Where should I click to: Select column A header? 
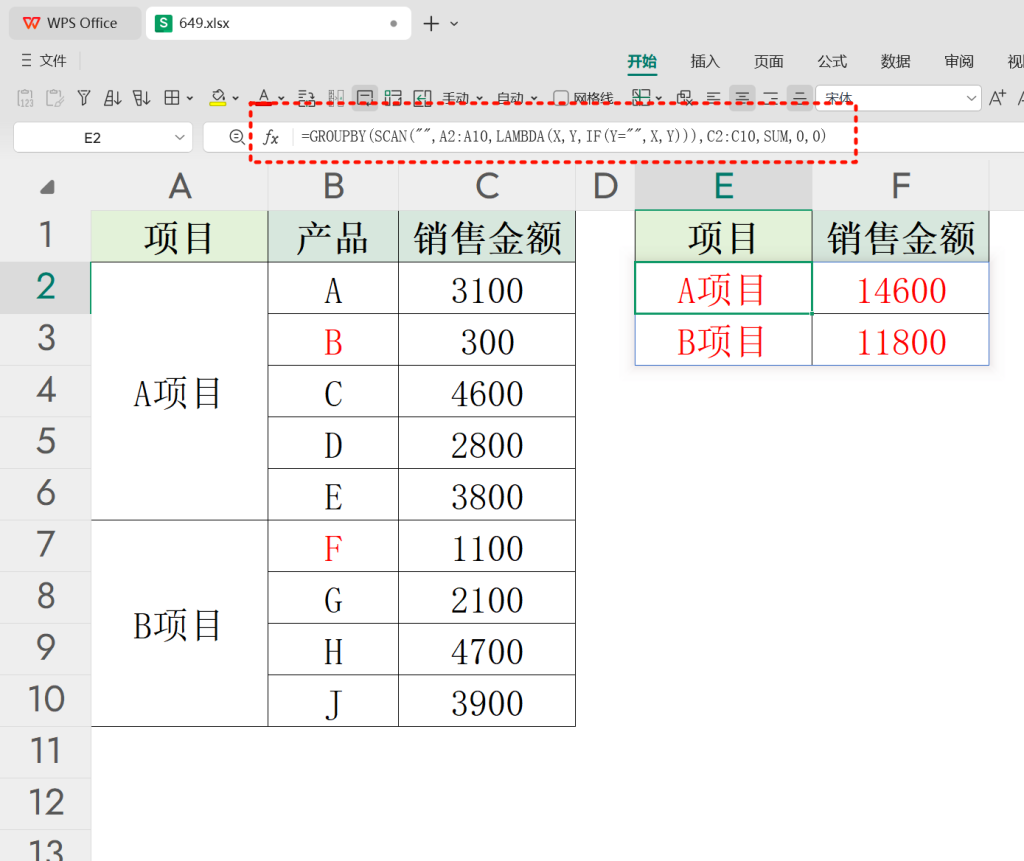[x=180, y=186]
